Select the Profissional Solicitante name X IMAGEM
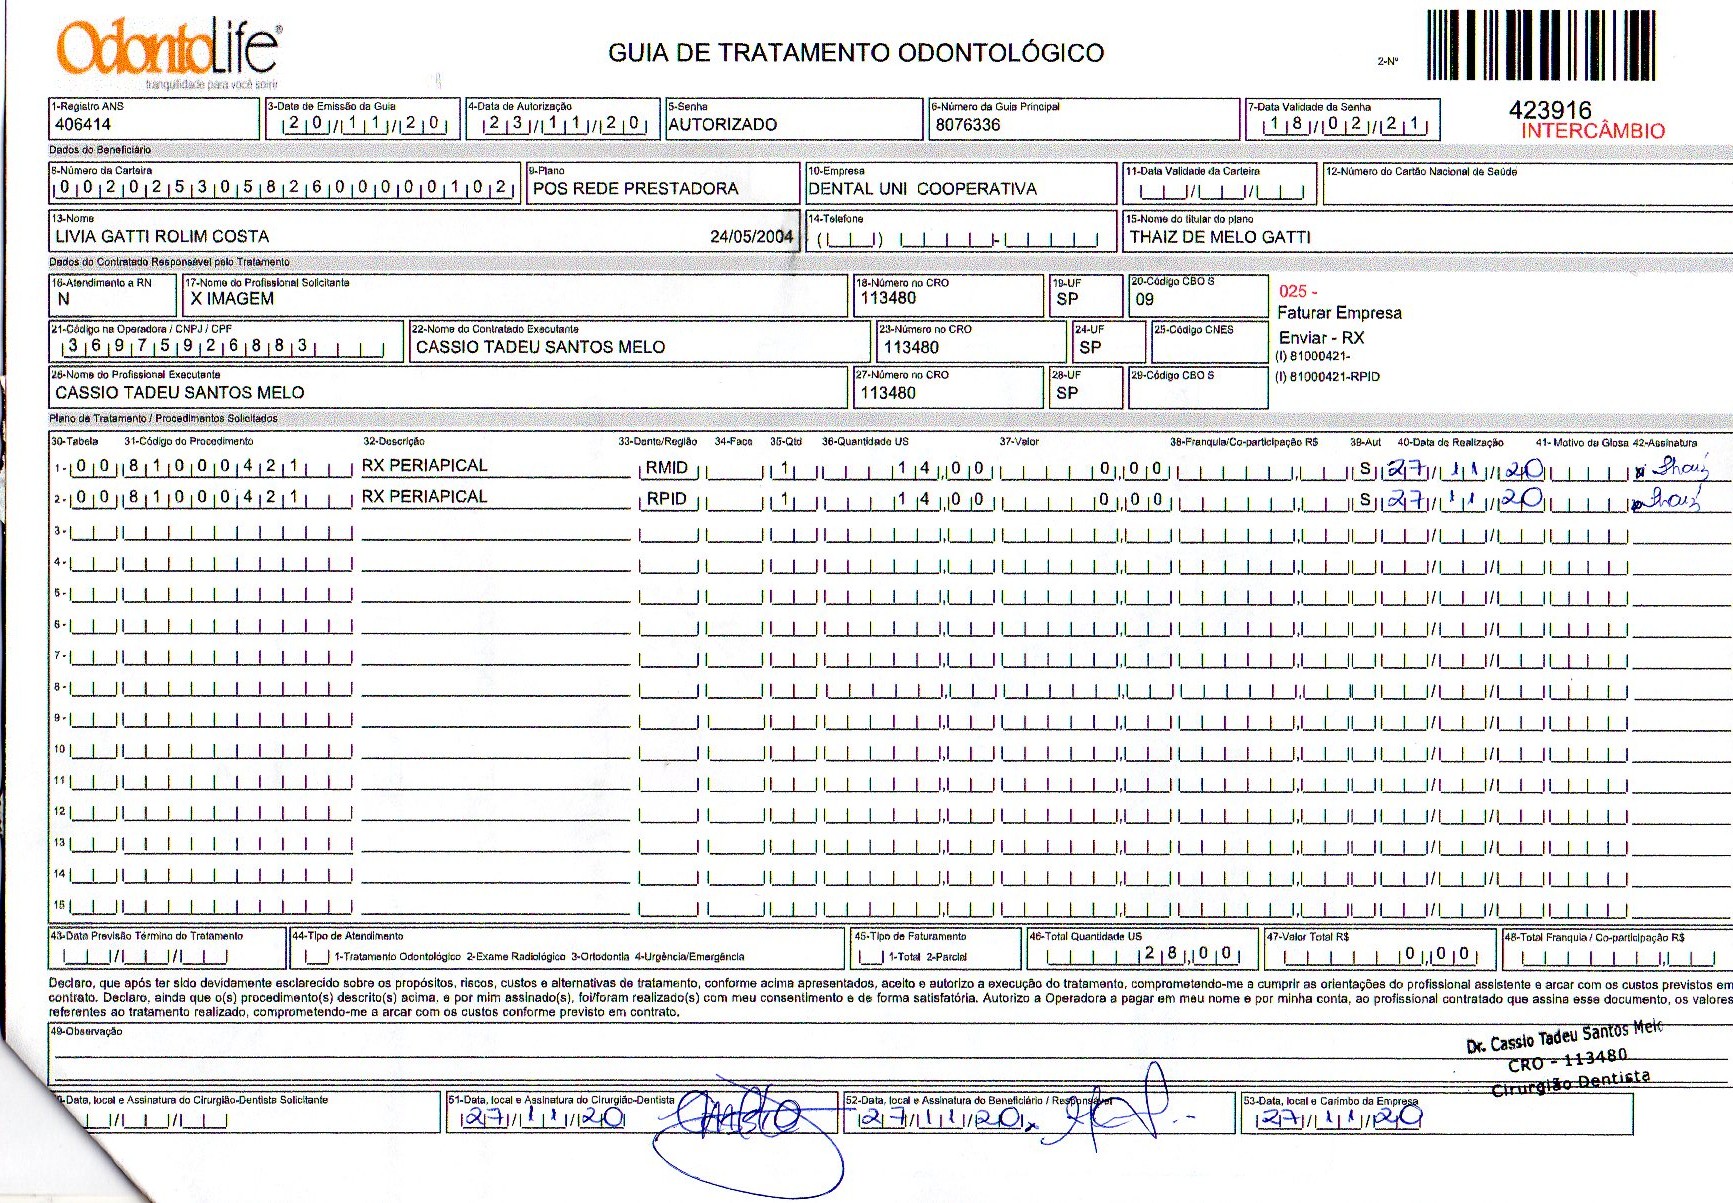Screen dimensions: 1733x1203 232,299
